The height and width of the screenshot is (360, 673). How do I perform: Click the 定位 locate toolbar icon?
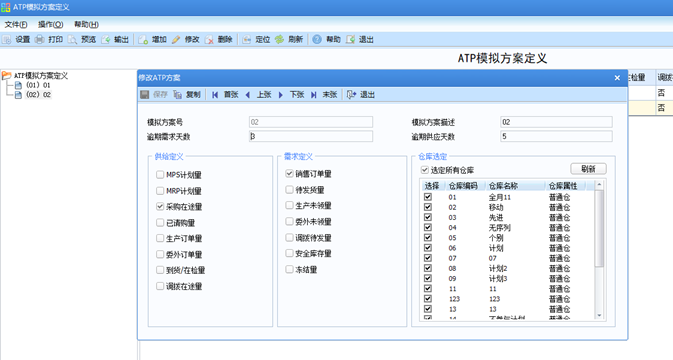tap(246, 39)
